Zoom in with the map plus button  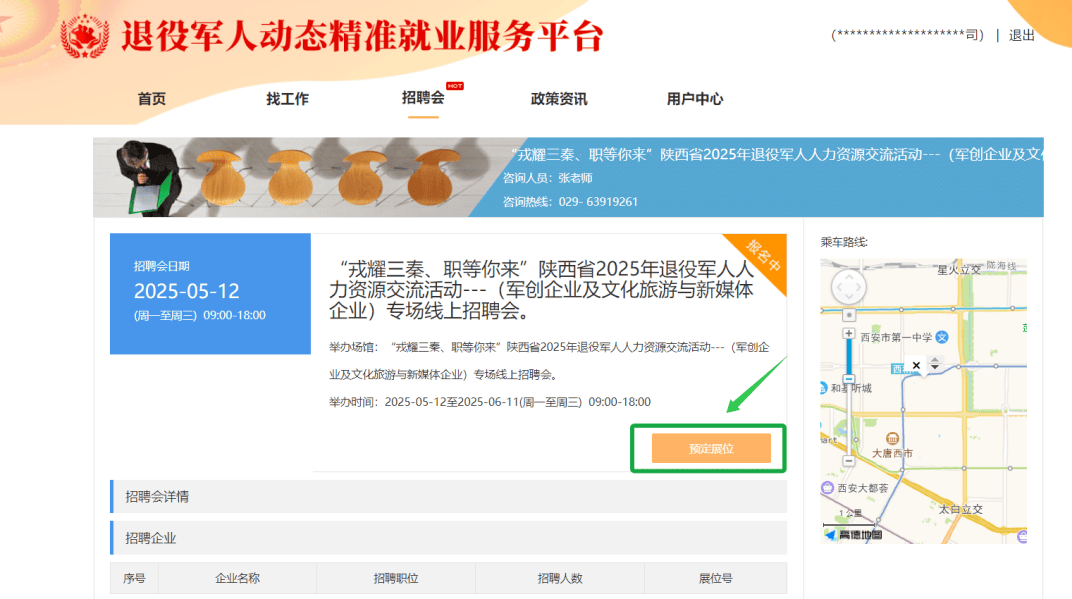point(848,334)
